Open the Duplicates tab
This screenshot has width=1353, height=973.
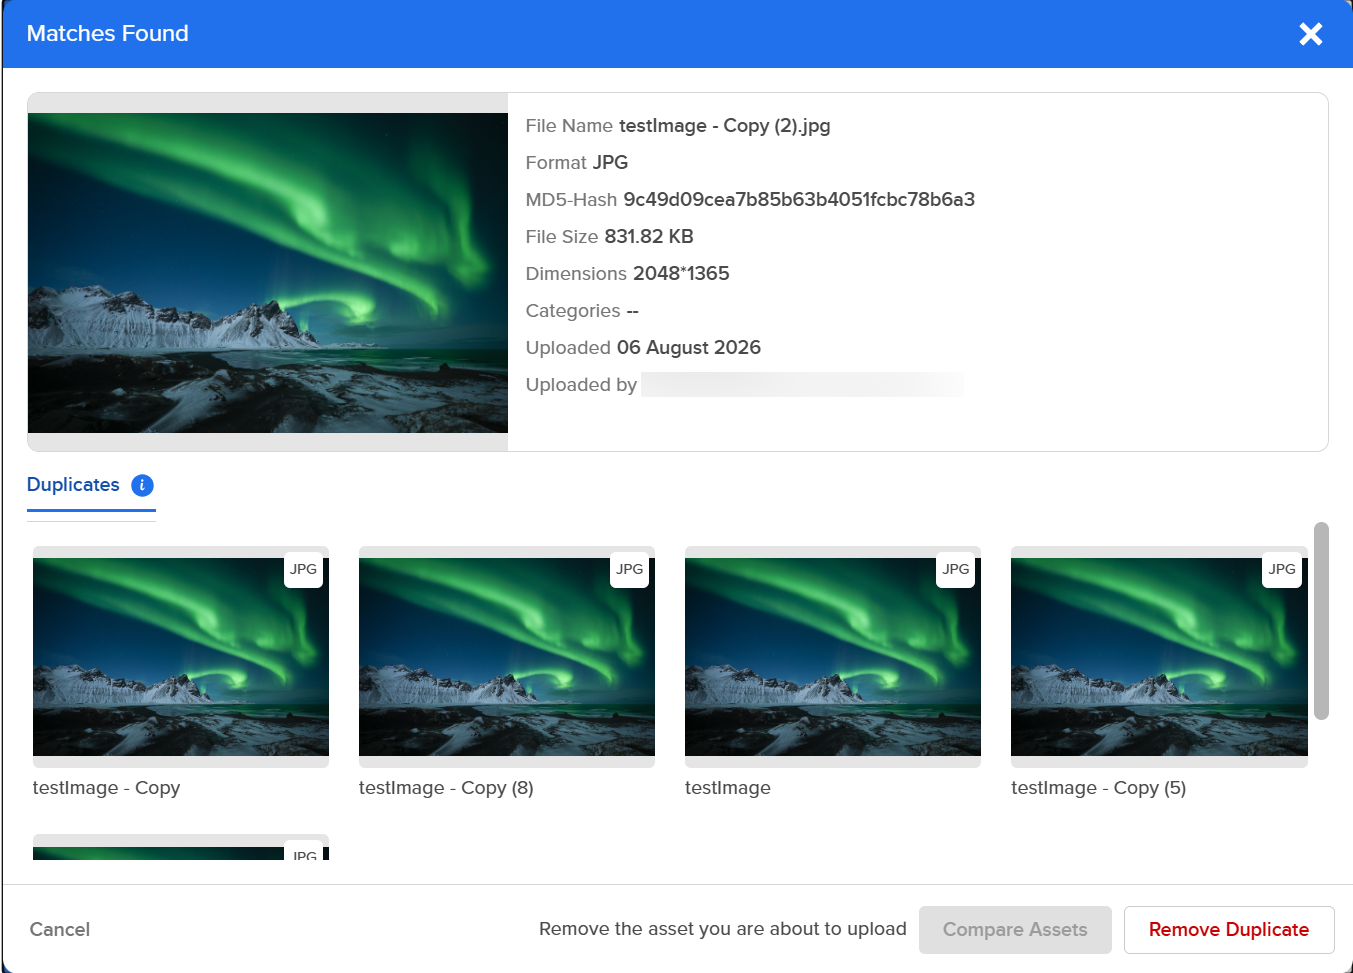click(73, 485)
